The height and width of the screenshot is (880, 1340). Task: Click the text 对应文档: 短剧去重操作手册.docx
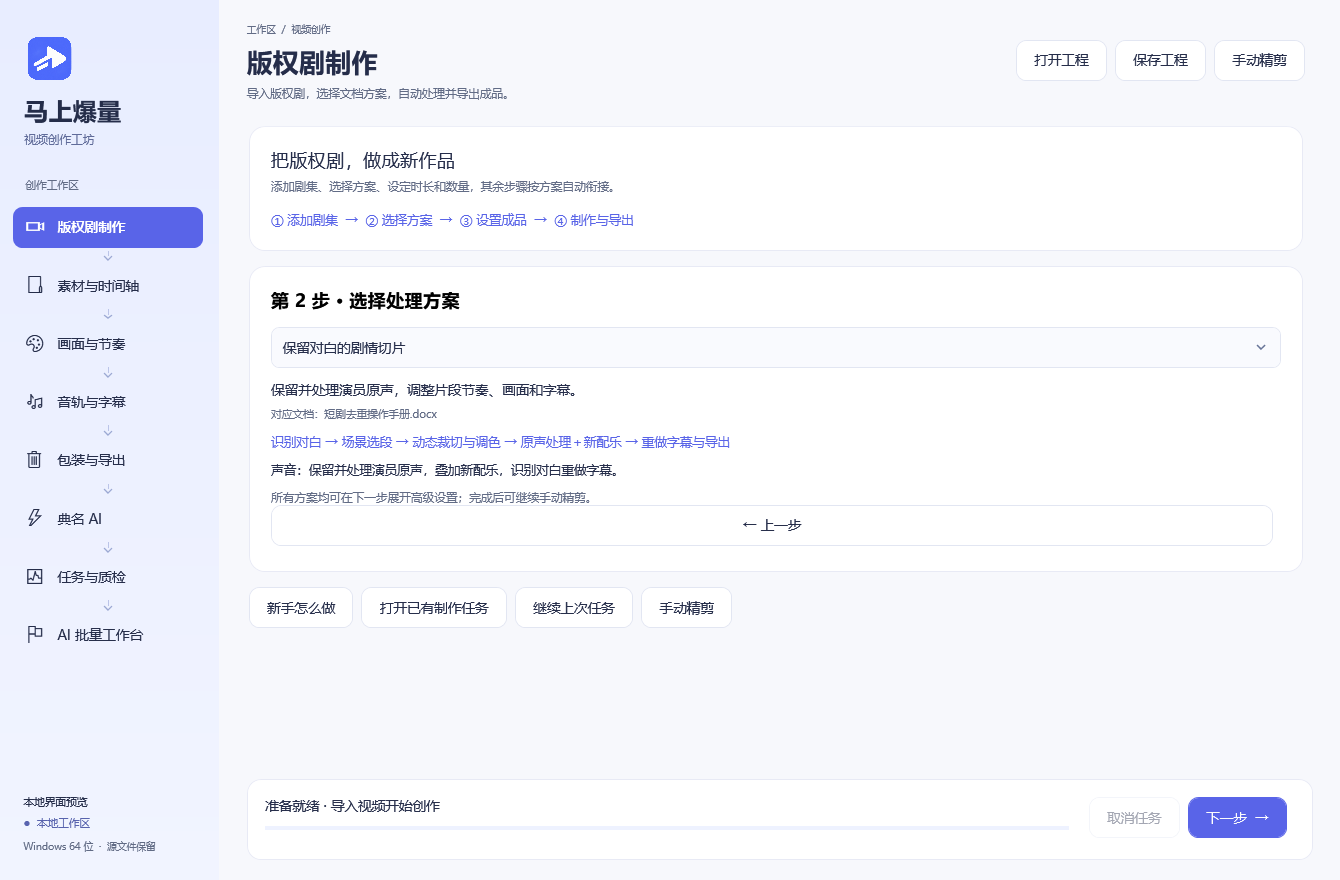click(354, 413)
